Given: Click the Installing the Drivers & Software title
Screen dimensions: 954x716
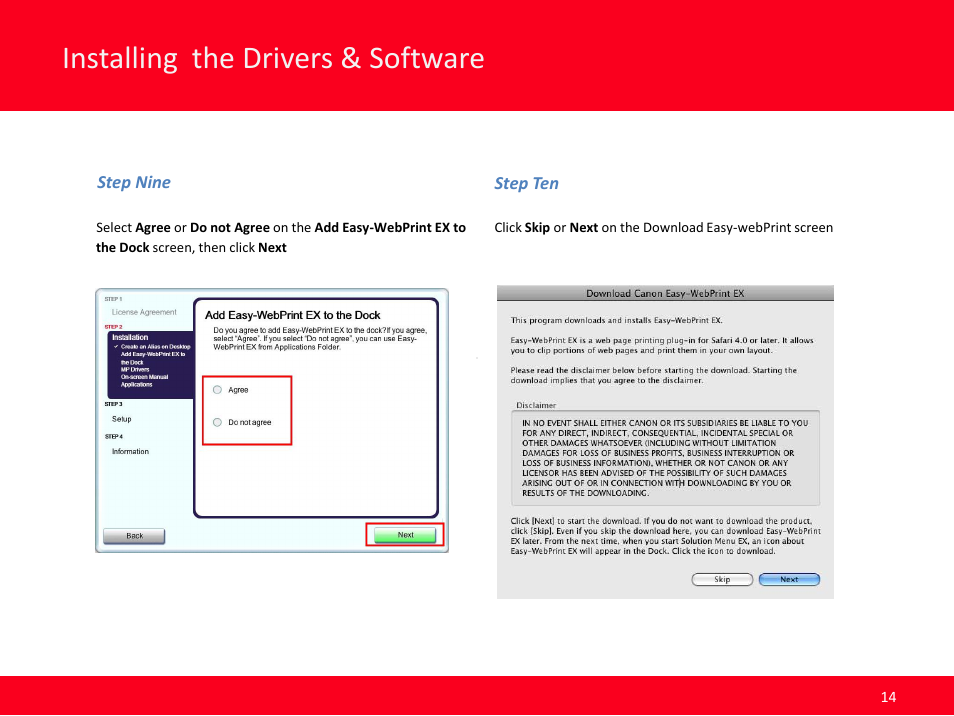Looking at the screenshot, I should pyautogui.click(x=273, y=58).
